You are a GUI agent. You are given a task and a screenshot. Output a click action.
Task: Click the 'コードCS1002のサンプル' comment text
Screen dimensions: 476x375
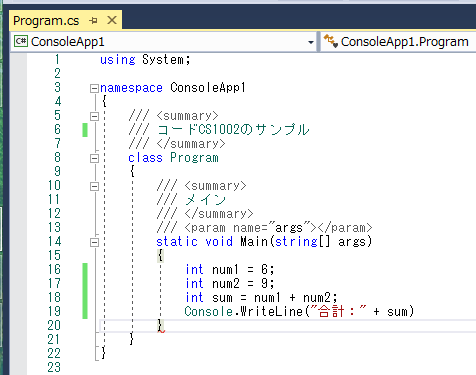pyautogui.click(x=233, y=130)
